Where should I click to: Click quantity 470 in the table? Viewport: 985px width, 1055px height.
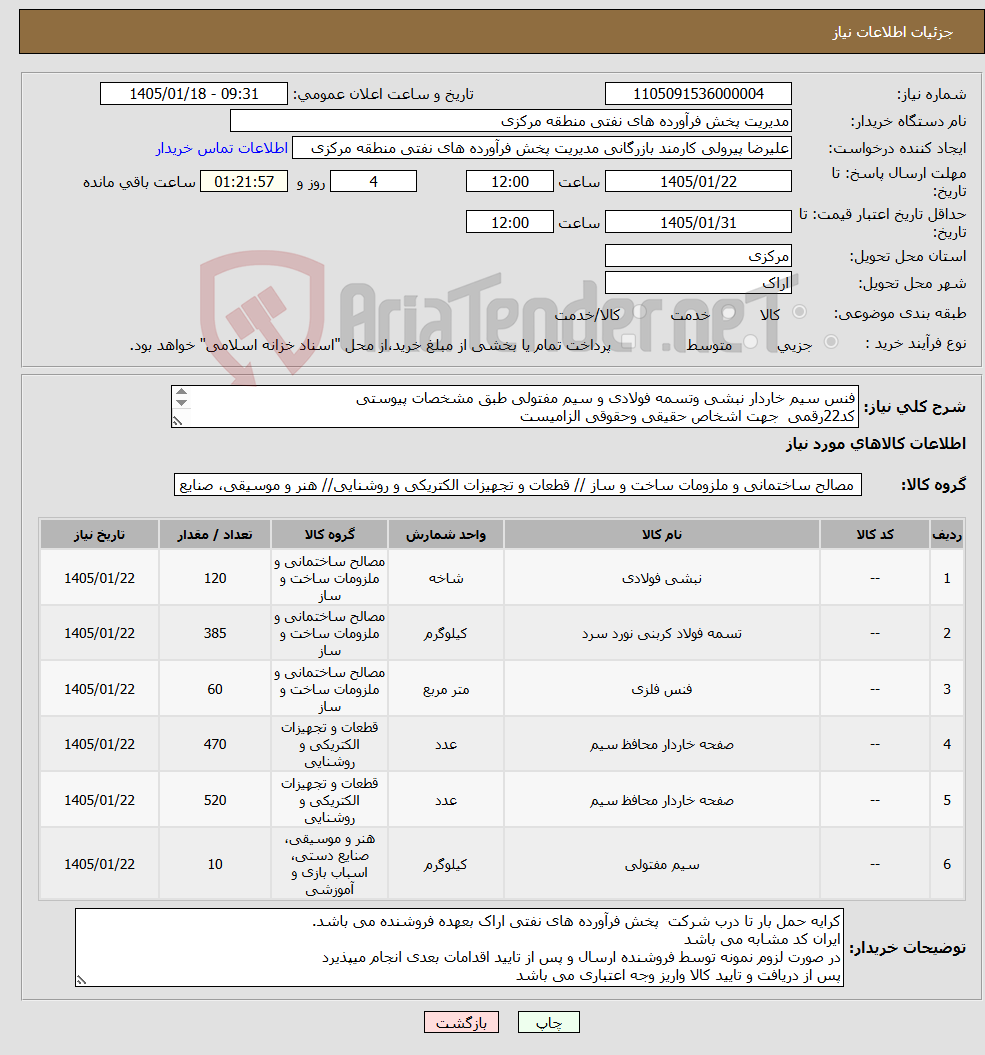[x=215, y=745]
